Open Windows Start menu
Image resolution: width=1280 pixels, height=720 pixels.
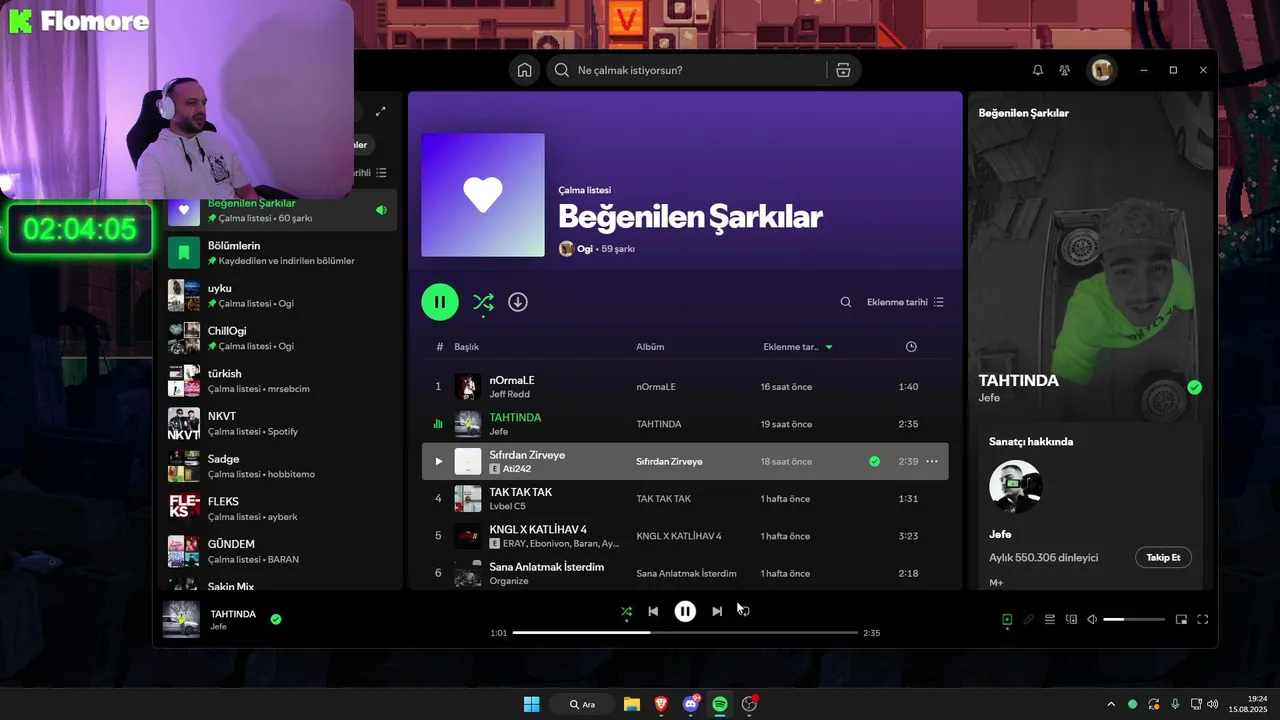pyautogui.click(x=532, y=704)
